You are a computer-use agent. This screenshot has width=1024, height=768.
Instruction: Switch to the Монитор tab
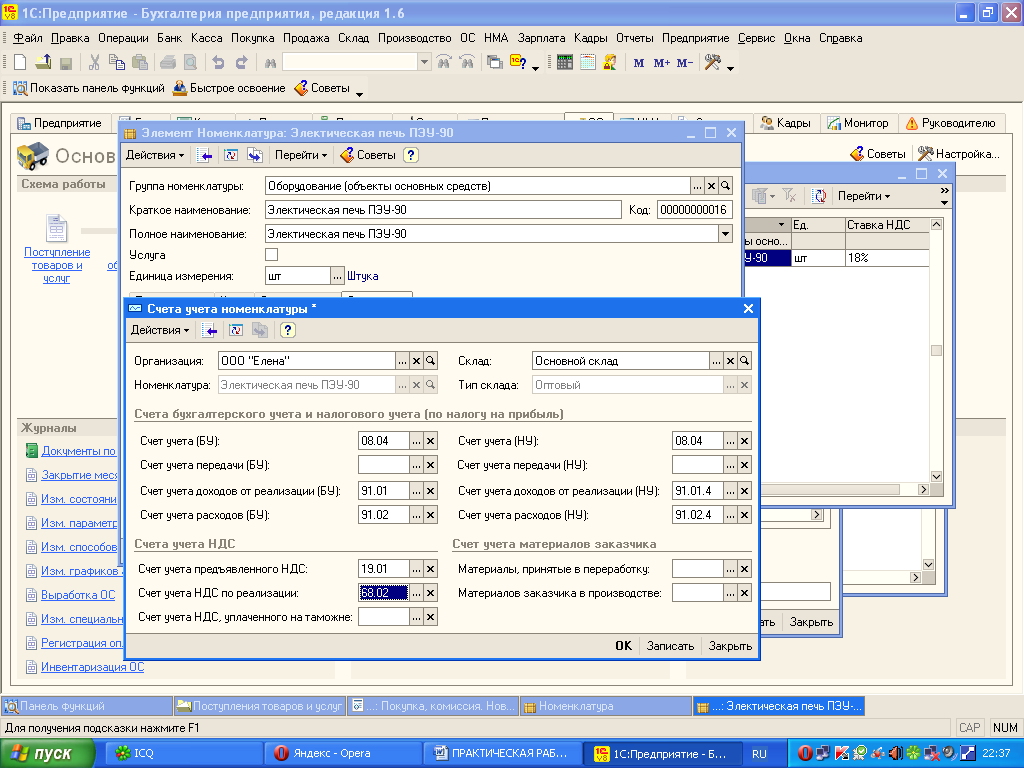[x=858, y=123]
